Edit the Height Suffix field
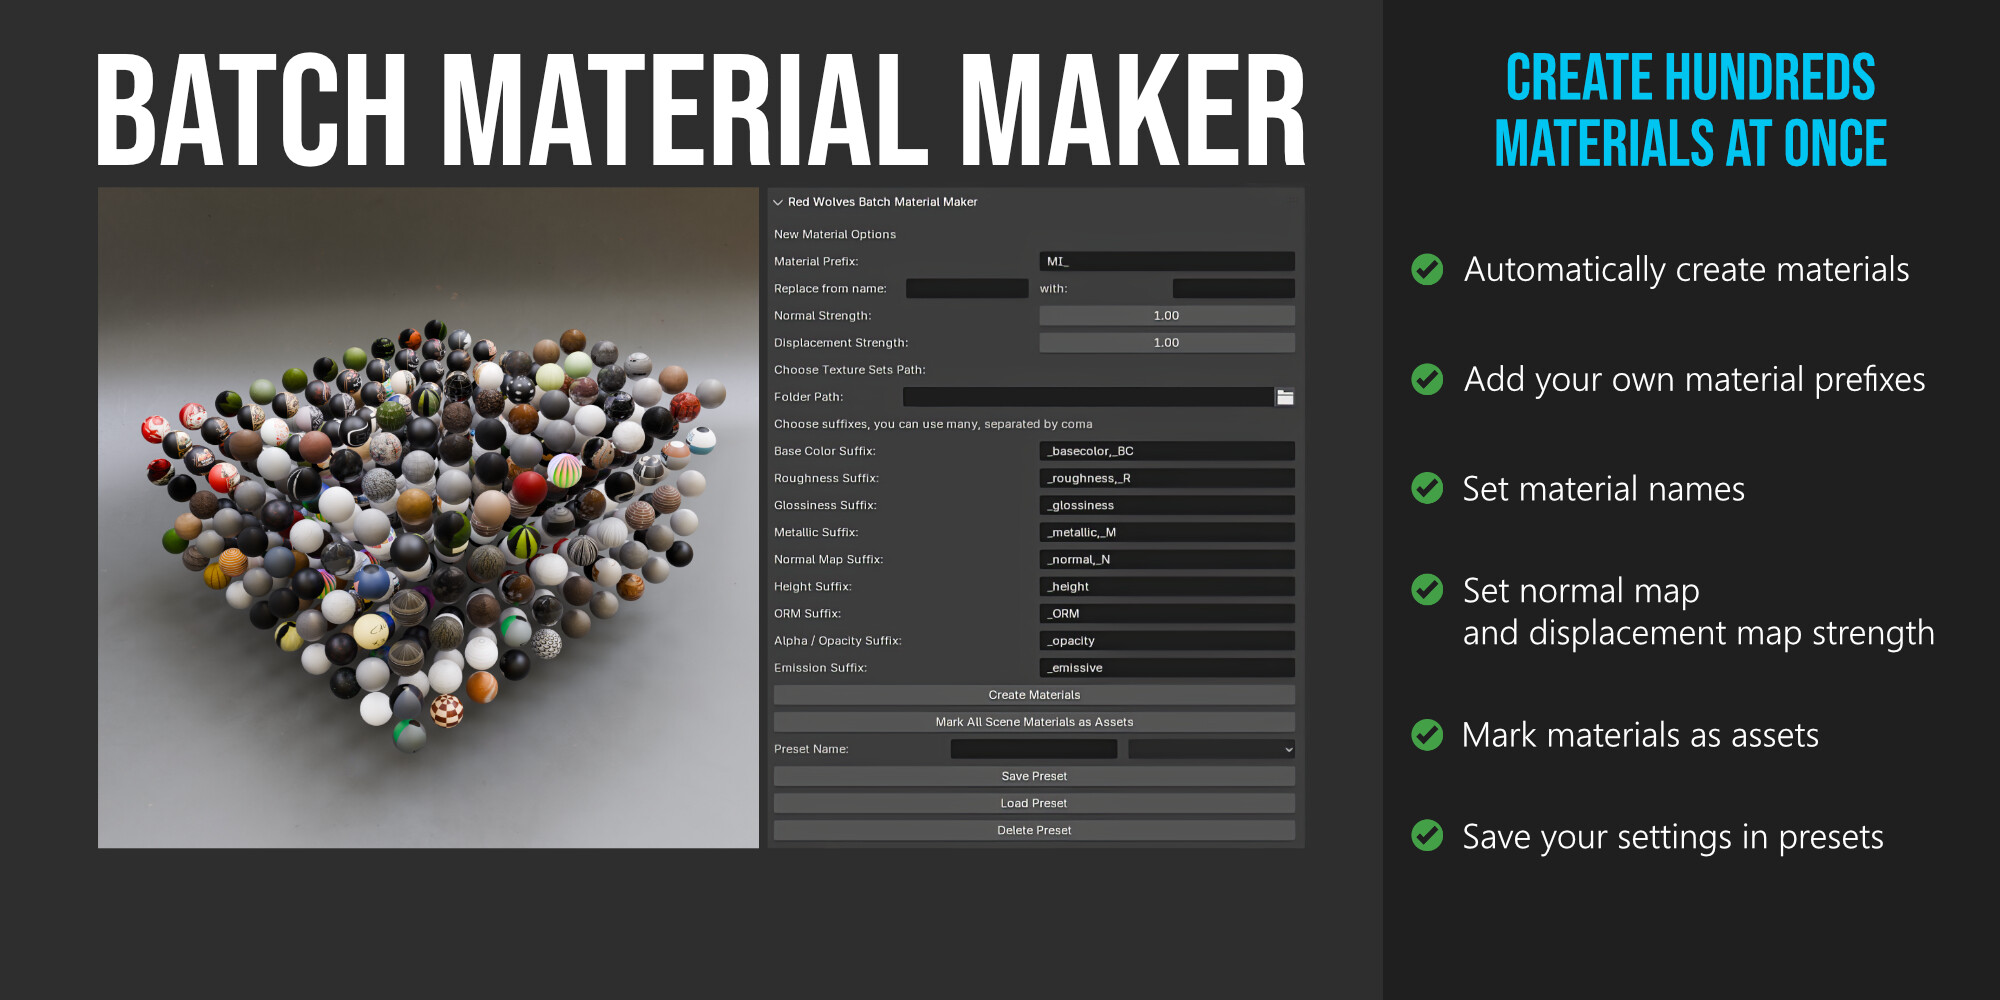The height and width of the screenshot is (1000, 2000). click(1167, 586)
